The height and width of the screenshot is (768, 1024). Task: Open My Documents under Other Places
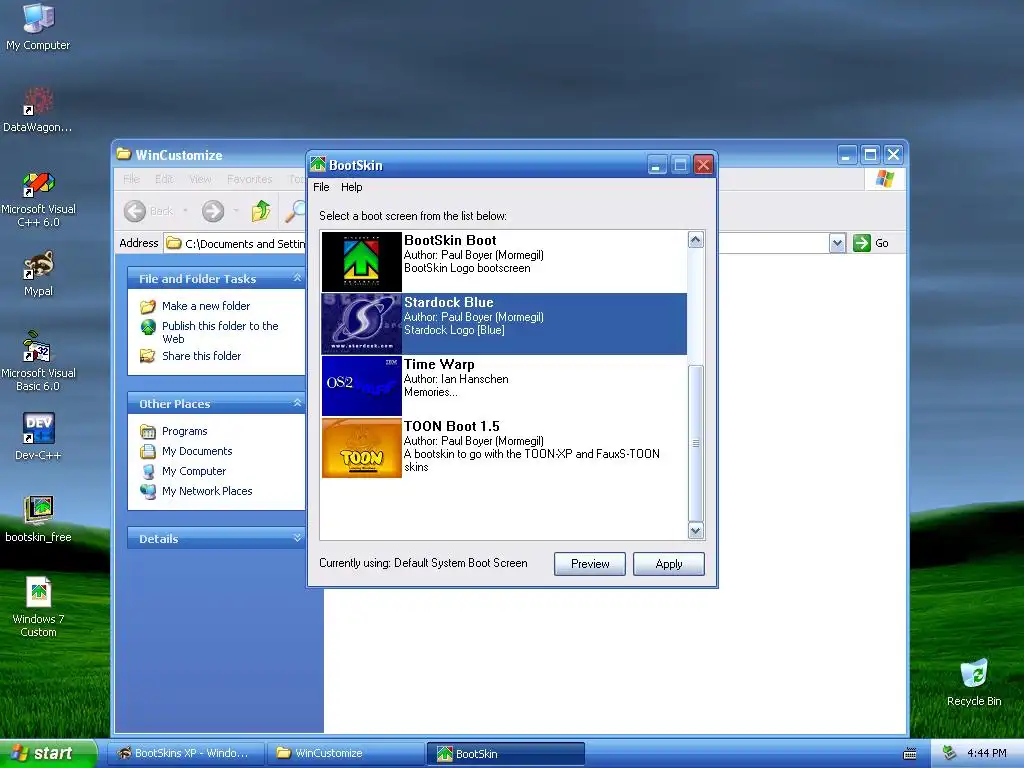(197, 451)
